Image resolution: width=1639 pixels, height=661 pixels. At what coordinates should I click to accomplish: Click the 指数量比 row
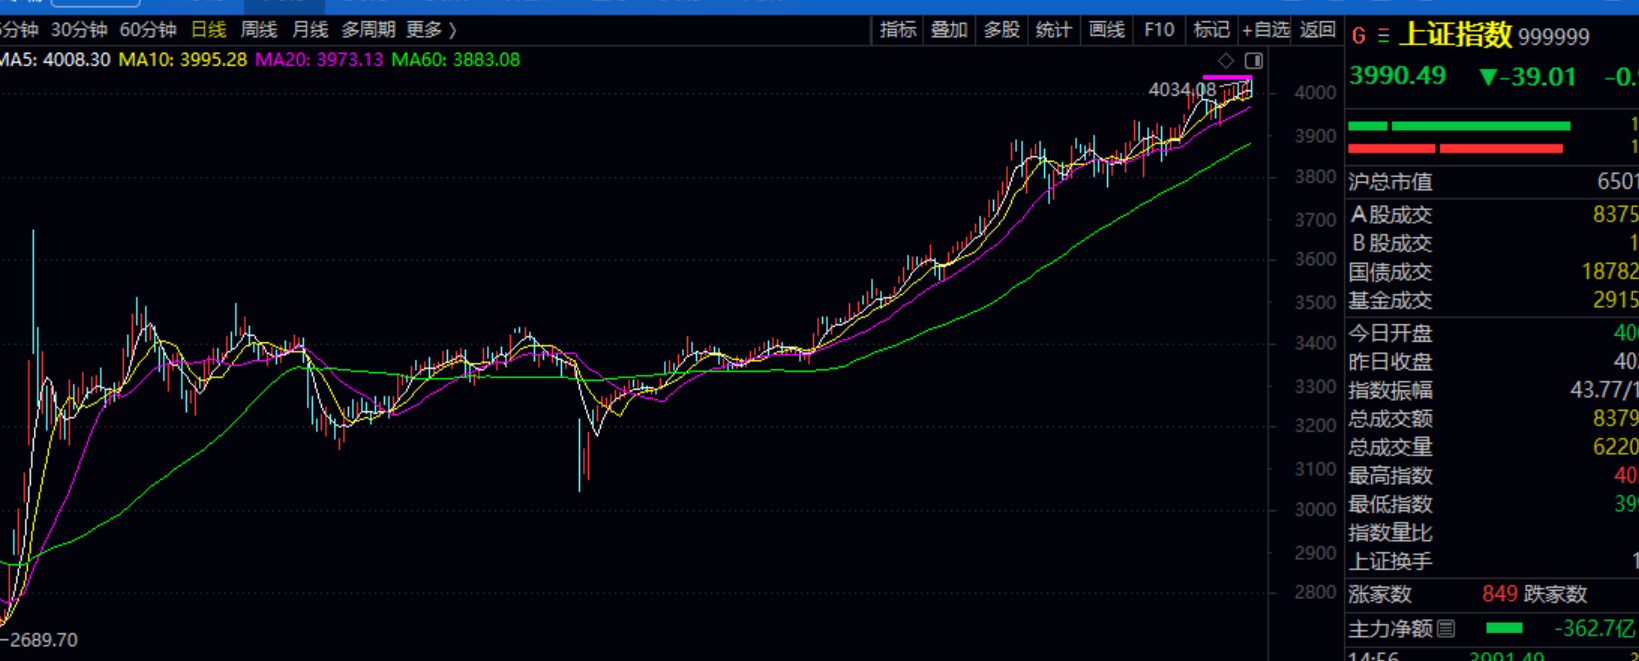[1493, 533]
